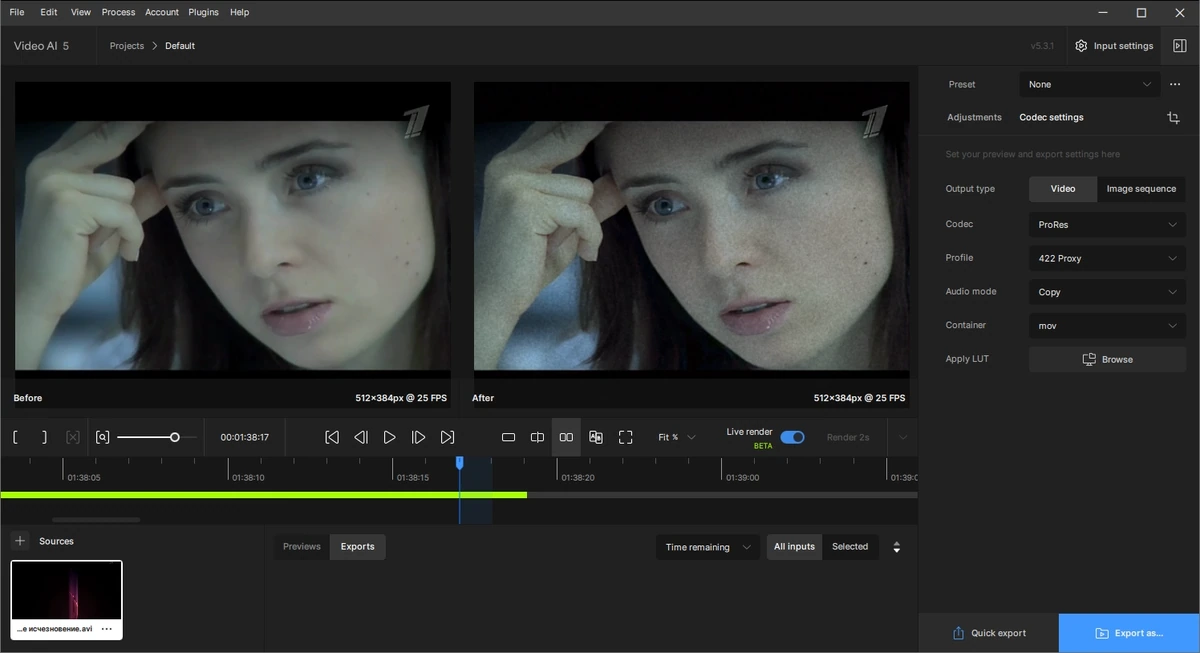The width and height of the screenshot is (1200, 653).
Task: Open the File menu
Action: pos(17,12)
